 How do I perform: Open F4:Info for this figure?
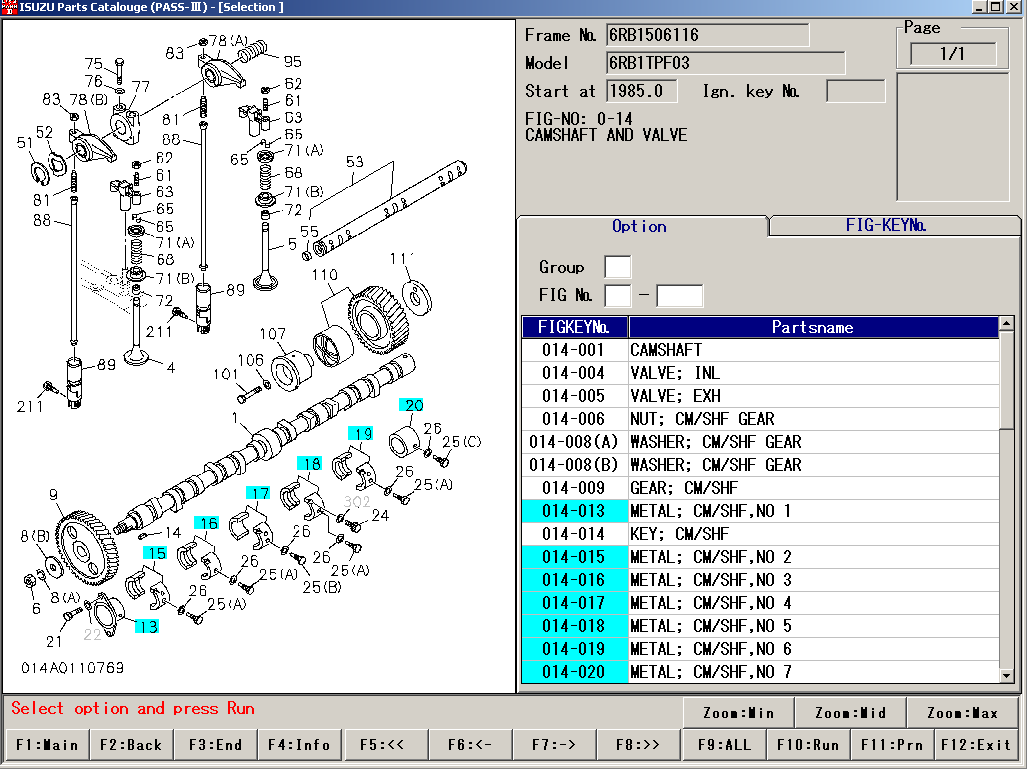click(x=299, y=745)
